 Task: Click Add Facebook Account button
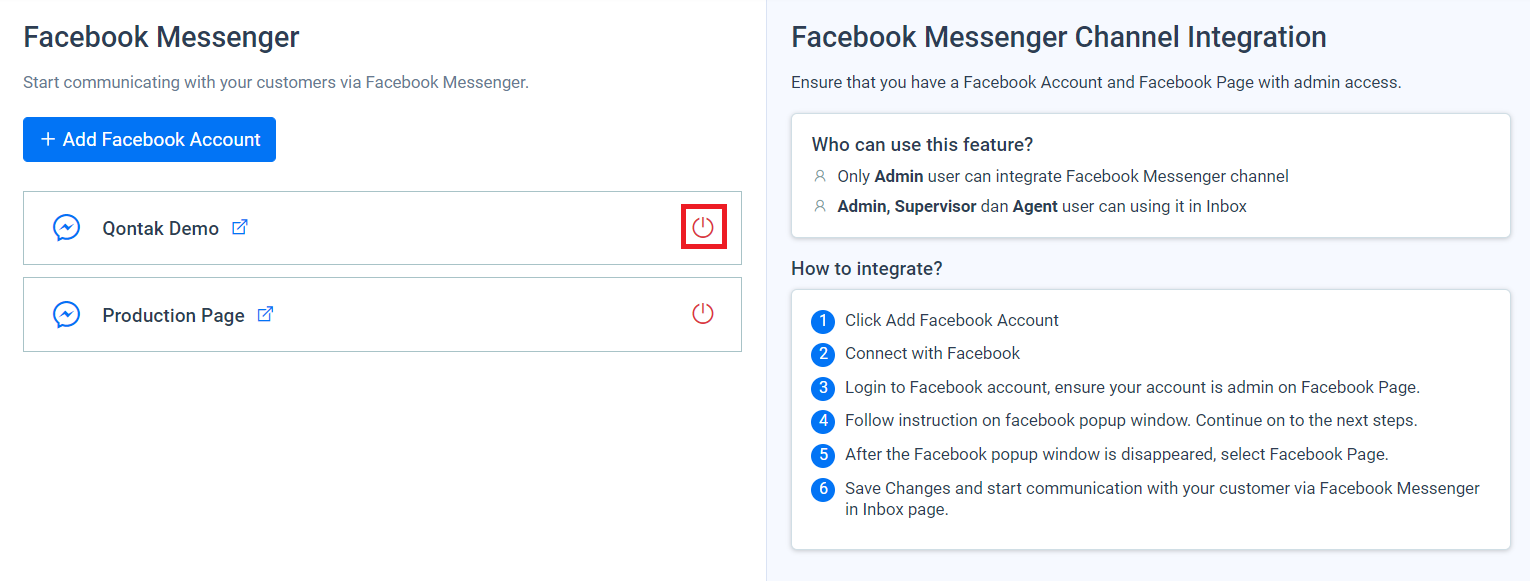(149, 140)
